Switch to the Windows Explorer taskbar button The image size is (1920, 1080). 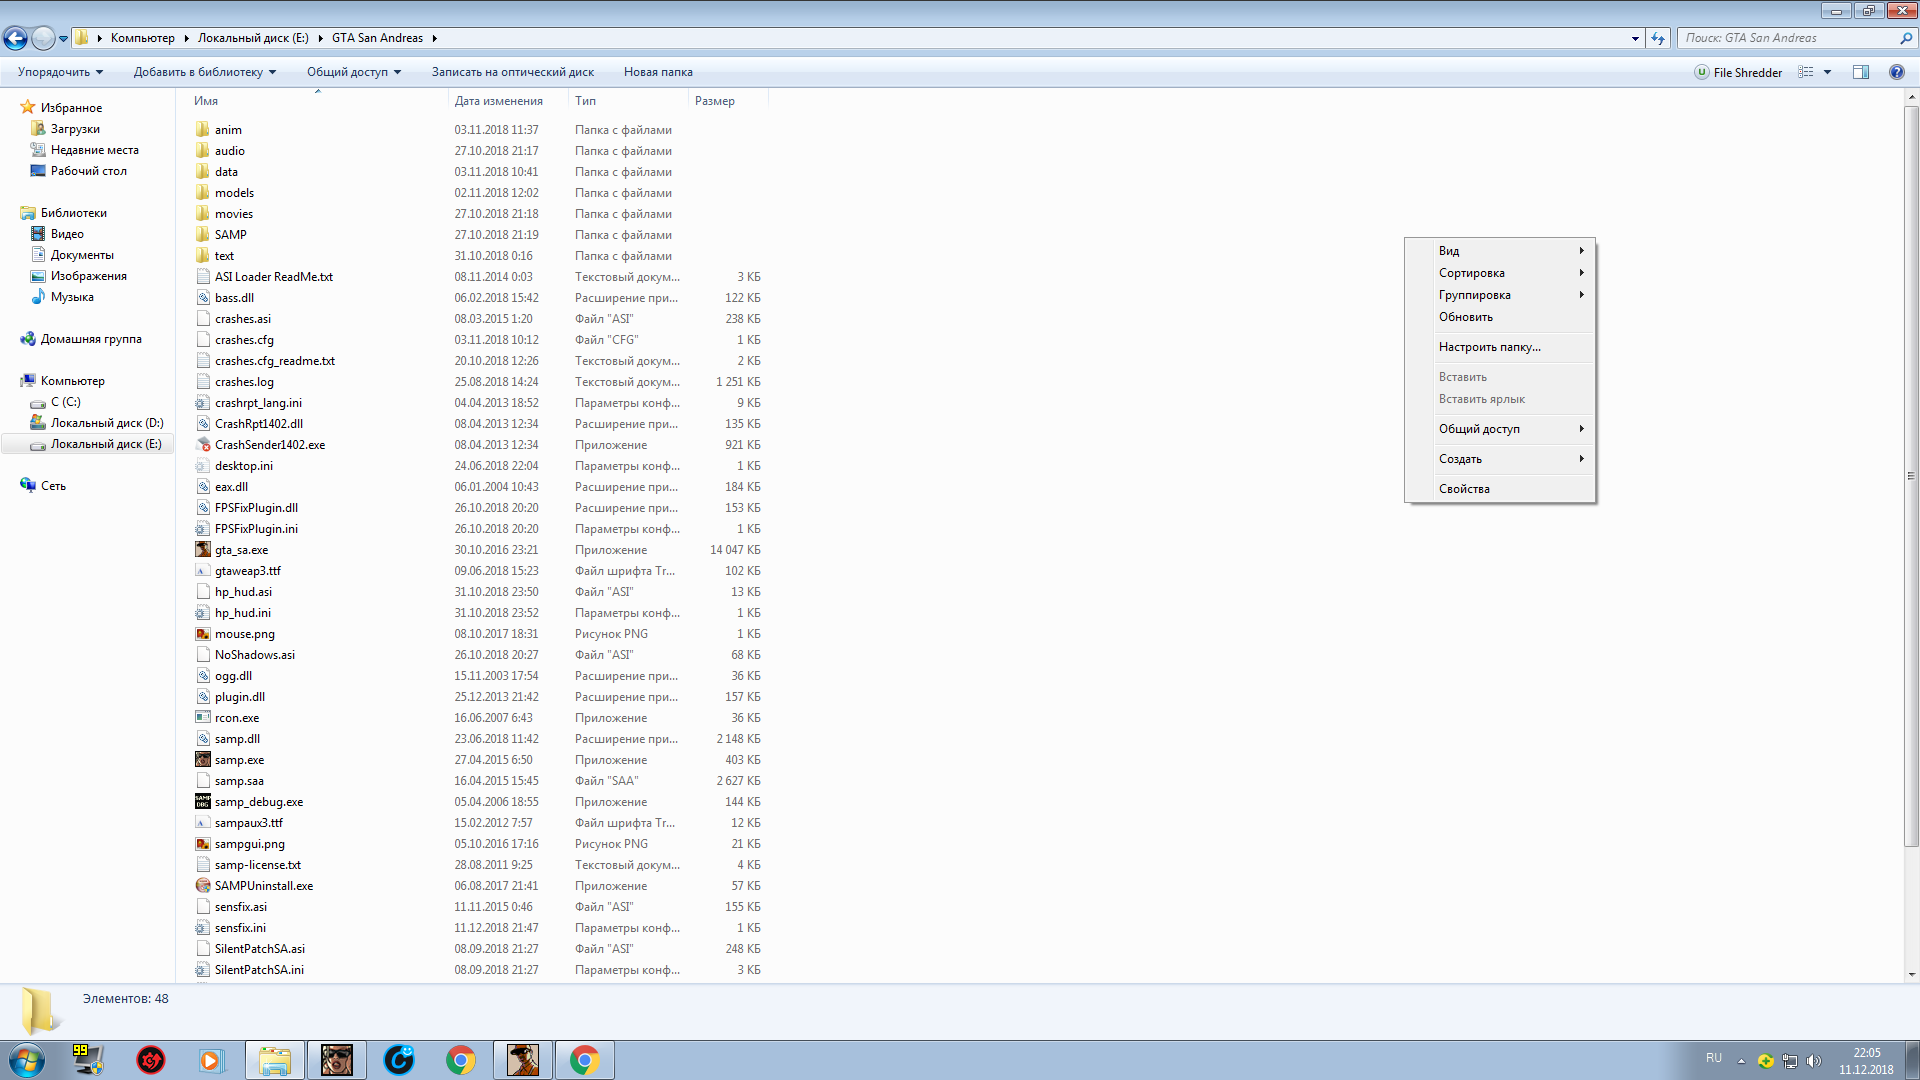coord(275,1060)
